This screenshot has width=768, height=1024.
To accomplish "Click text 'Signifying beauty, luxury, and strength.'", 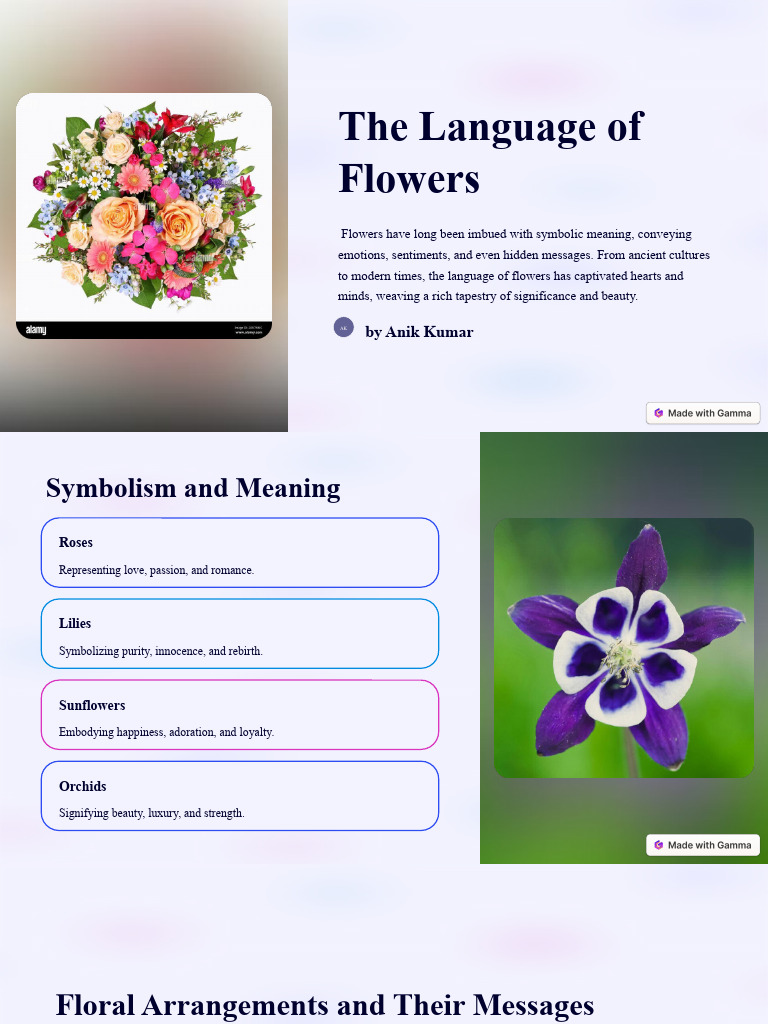I will [152, 813].
